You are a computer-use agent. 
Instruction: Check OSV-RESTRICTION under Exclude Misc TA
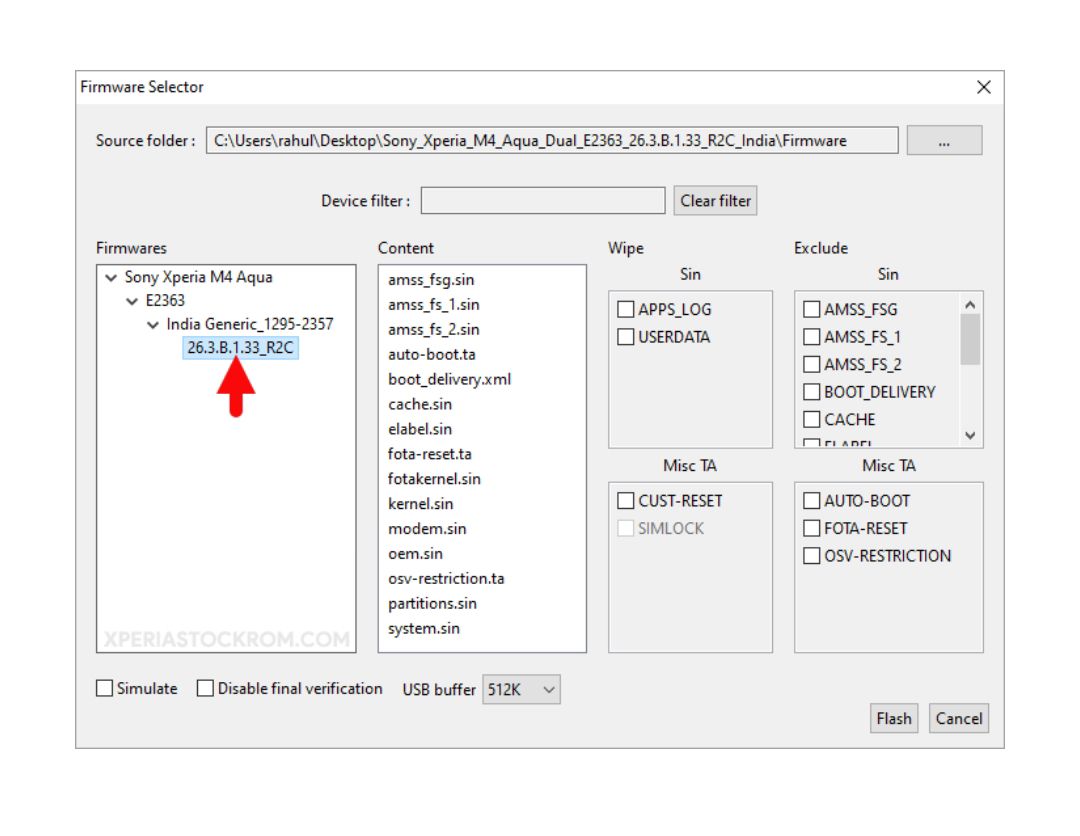point(812,556)
